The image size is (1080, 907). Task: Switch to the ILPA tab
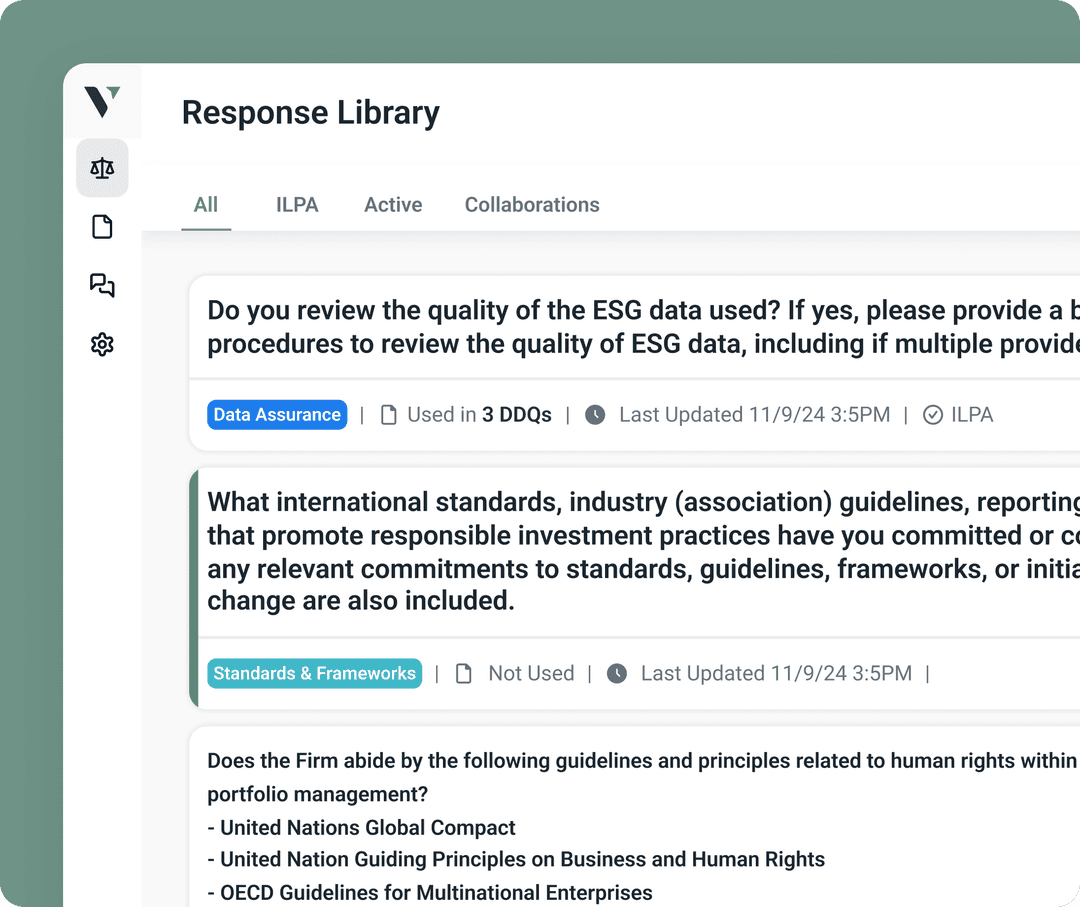click(297, 205)
